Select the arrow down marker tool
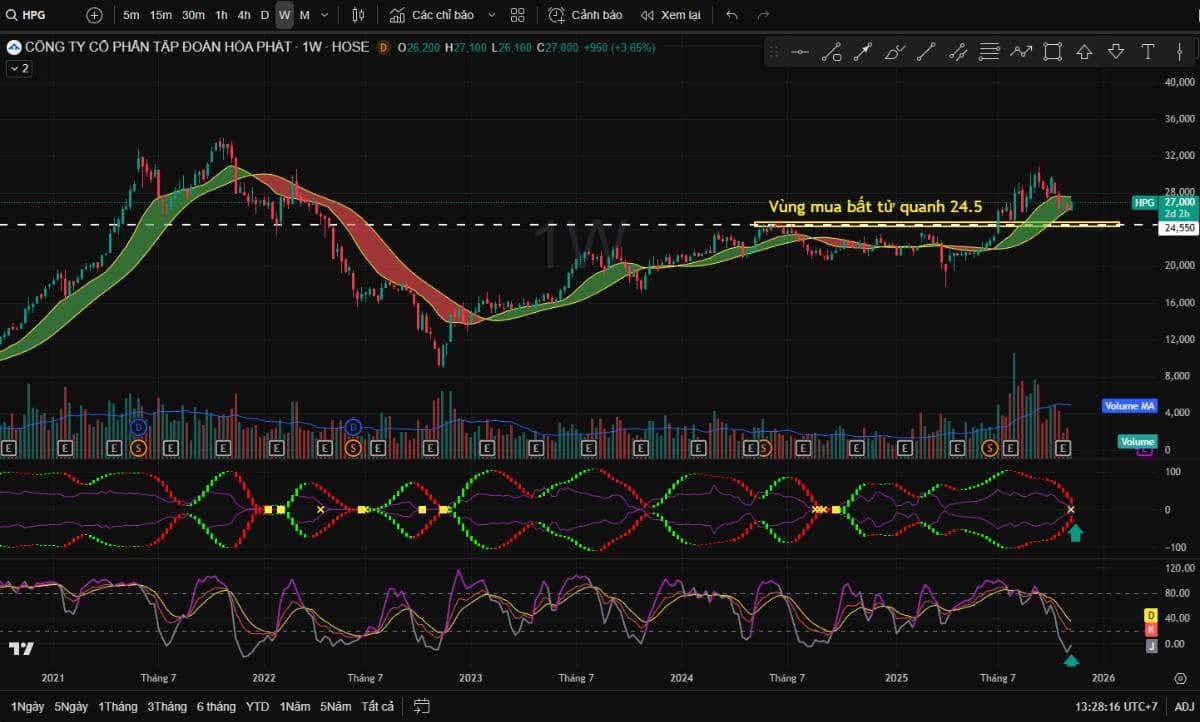1200x722 pixels. click(1116, 52)
